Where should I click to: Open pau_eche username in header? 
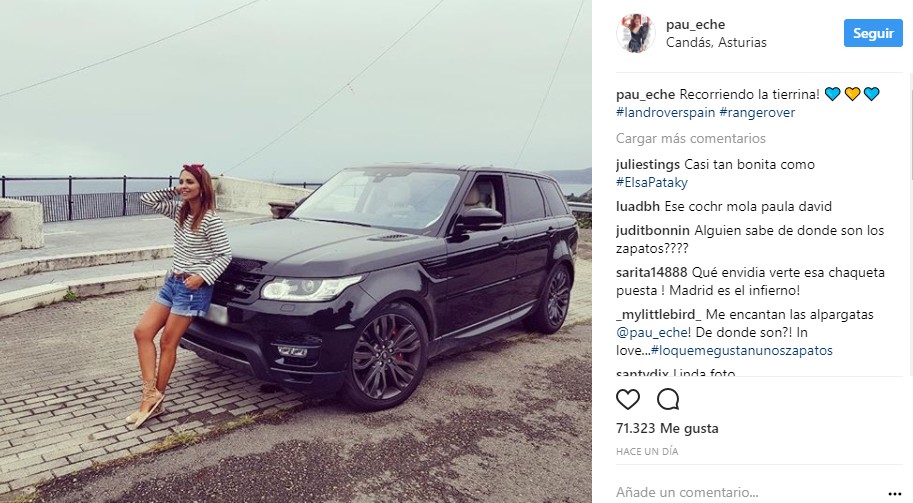[x=695, y=24]
